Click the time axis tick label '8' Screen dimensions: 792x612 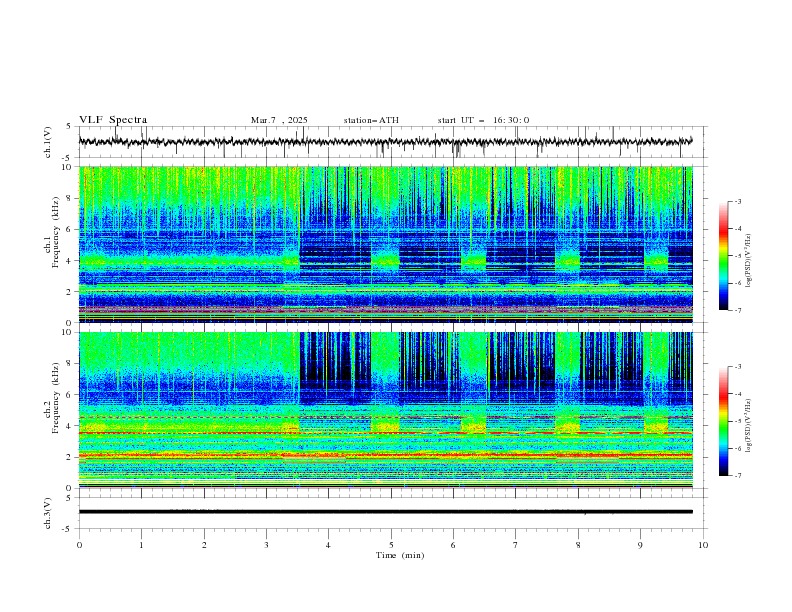point(578,545)
